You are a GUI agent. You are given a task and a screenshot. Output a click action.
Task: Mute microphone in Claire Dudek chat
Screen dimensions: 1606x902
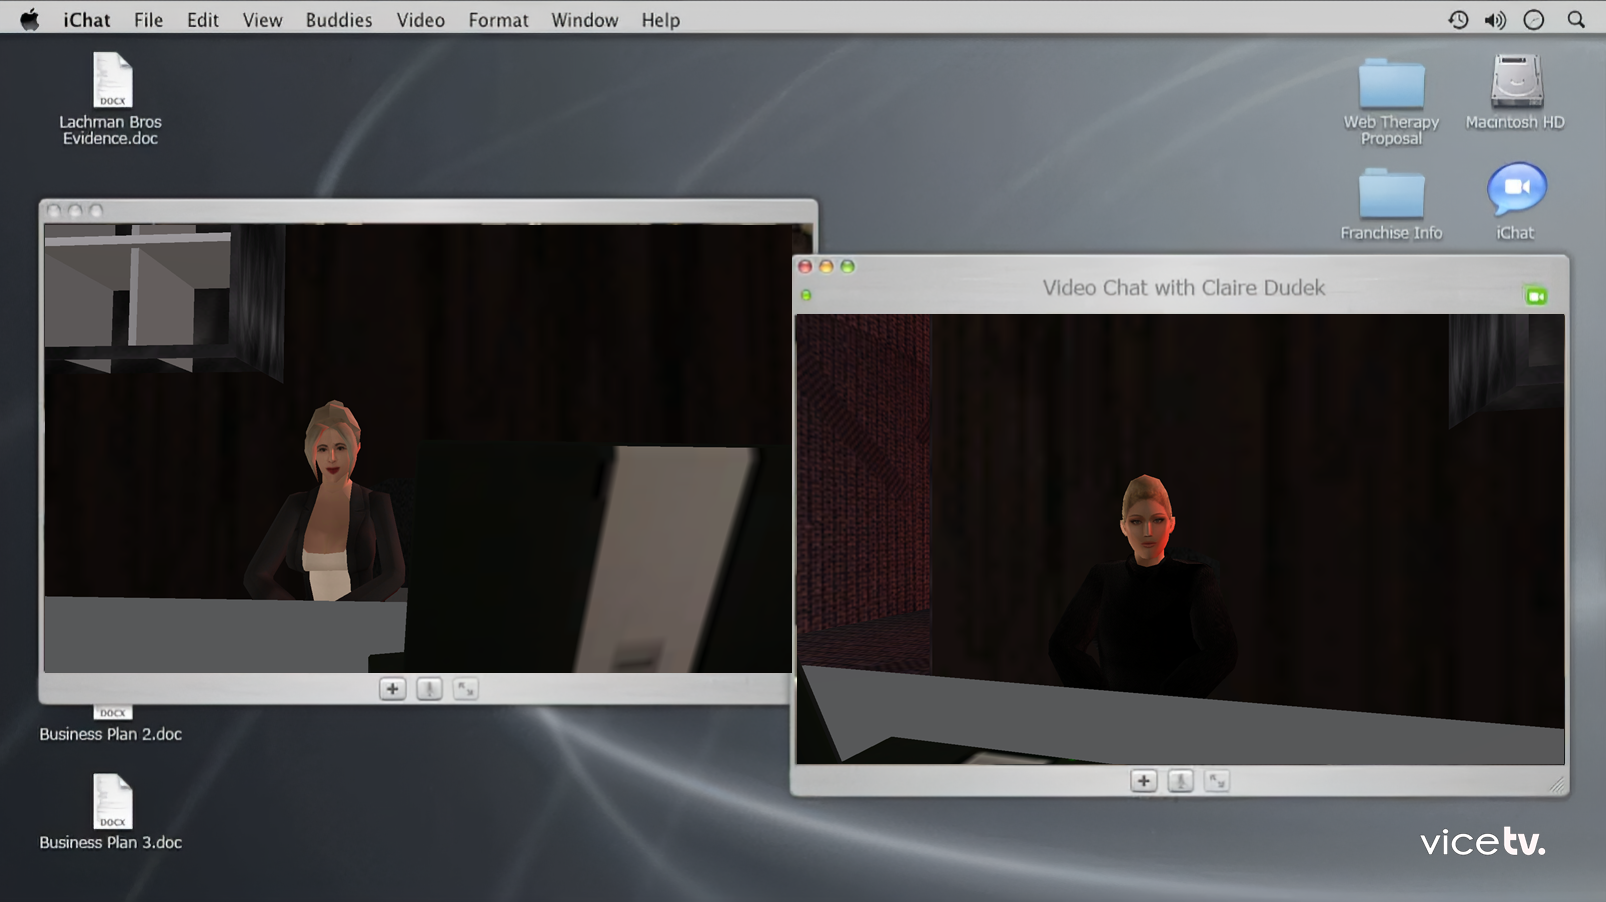click(x=1180, y=781)
